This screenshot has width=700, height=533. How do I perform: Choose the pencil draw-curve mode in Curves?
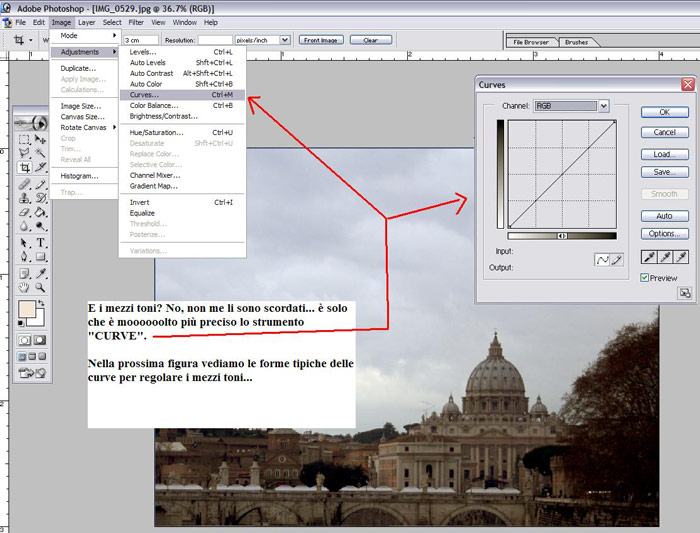coord(617,259)
